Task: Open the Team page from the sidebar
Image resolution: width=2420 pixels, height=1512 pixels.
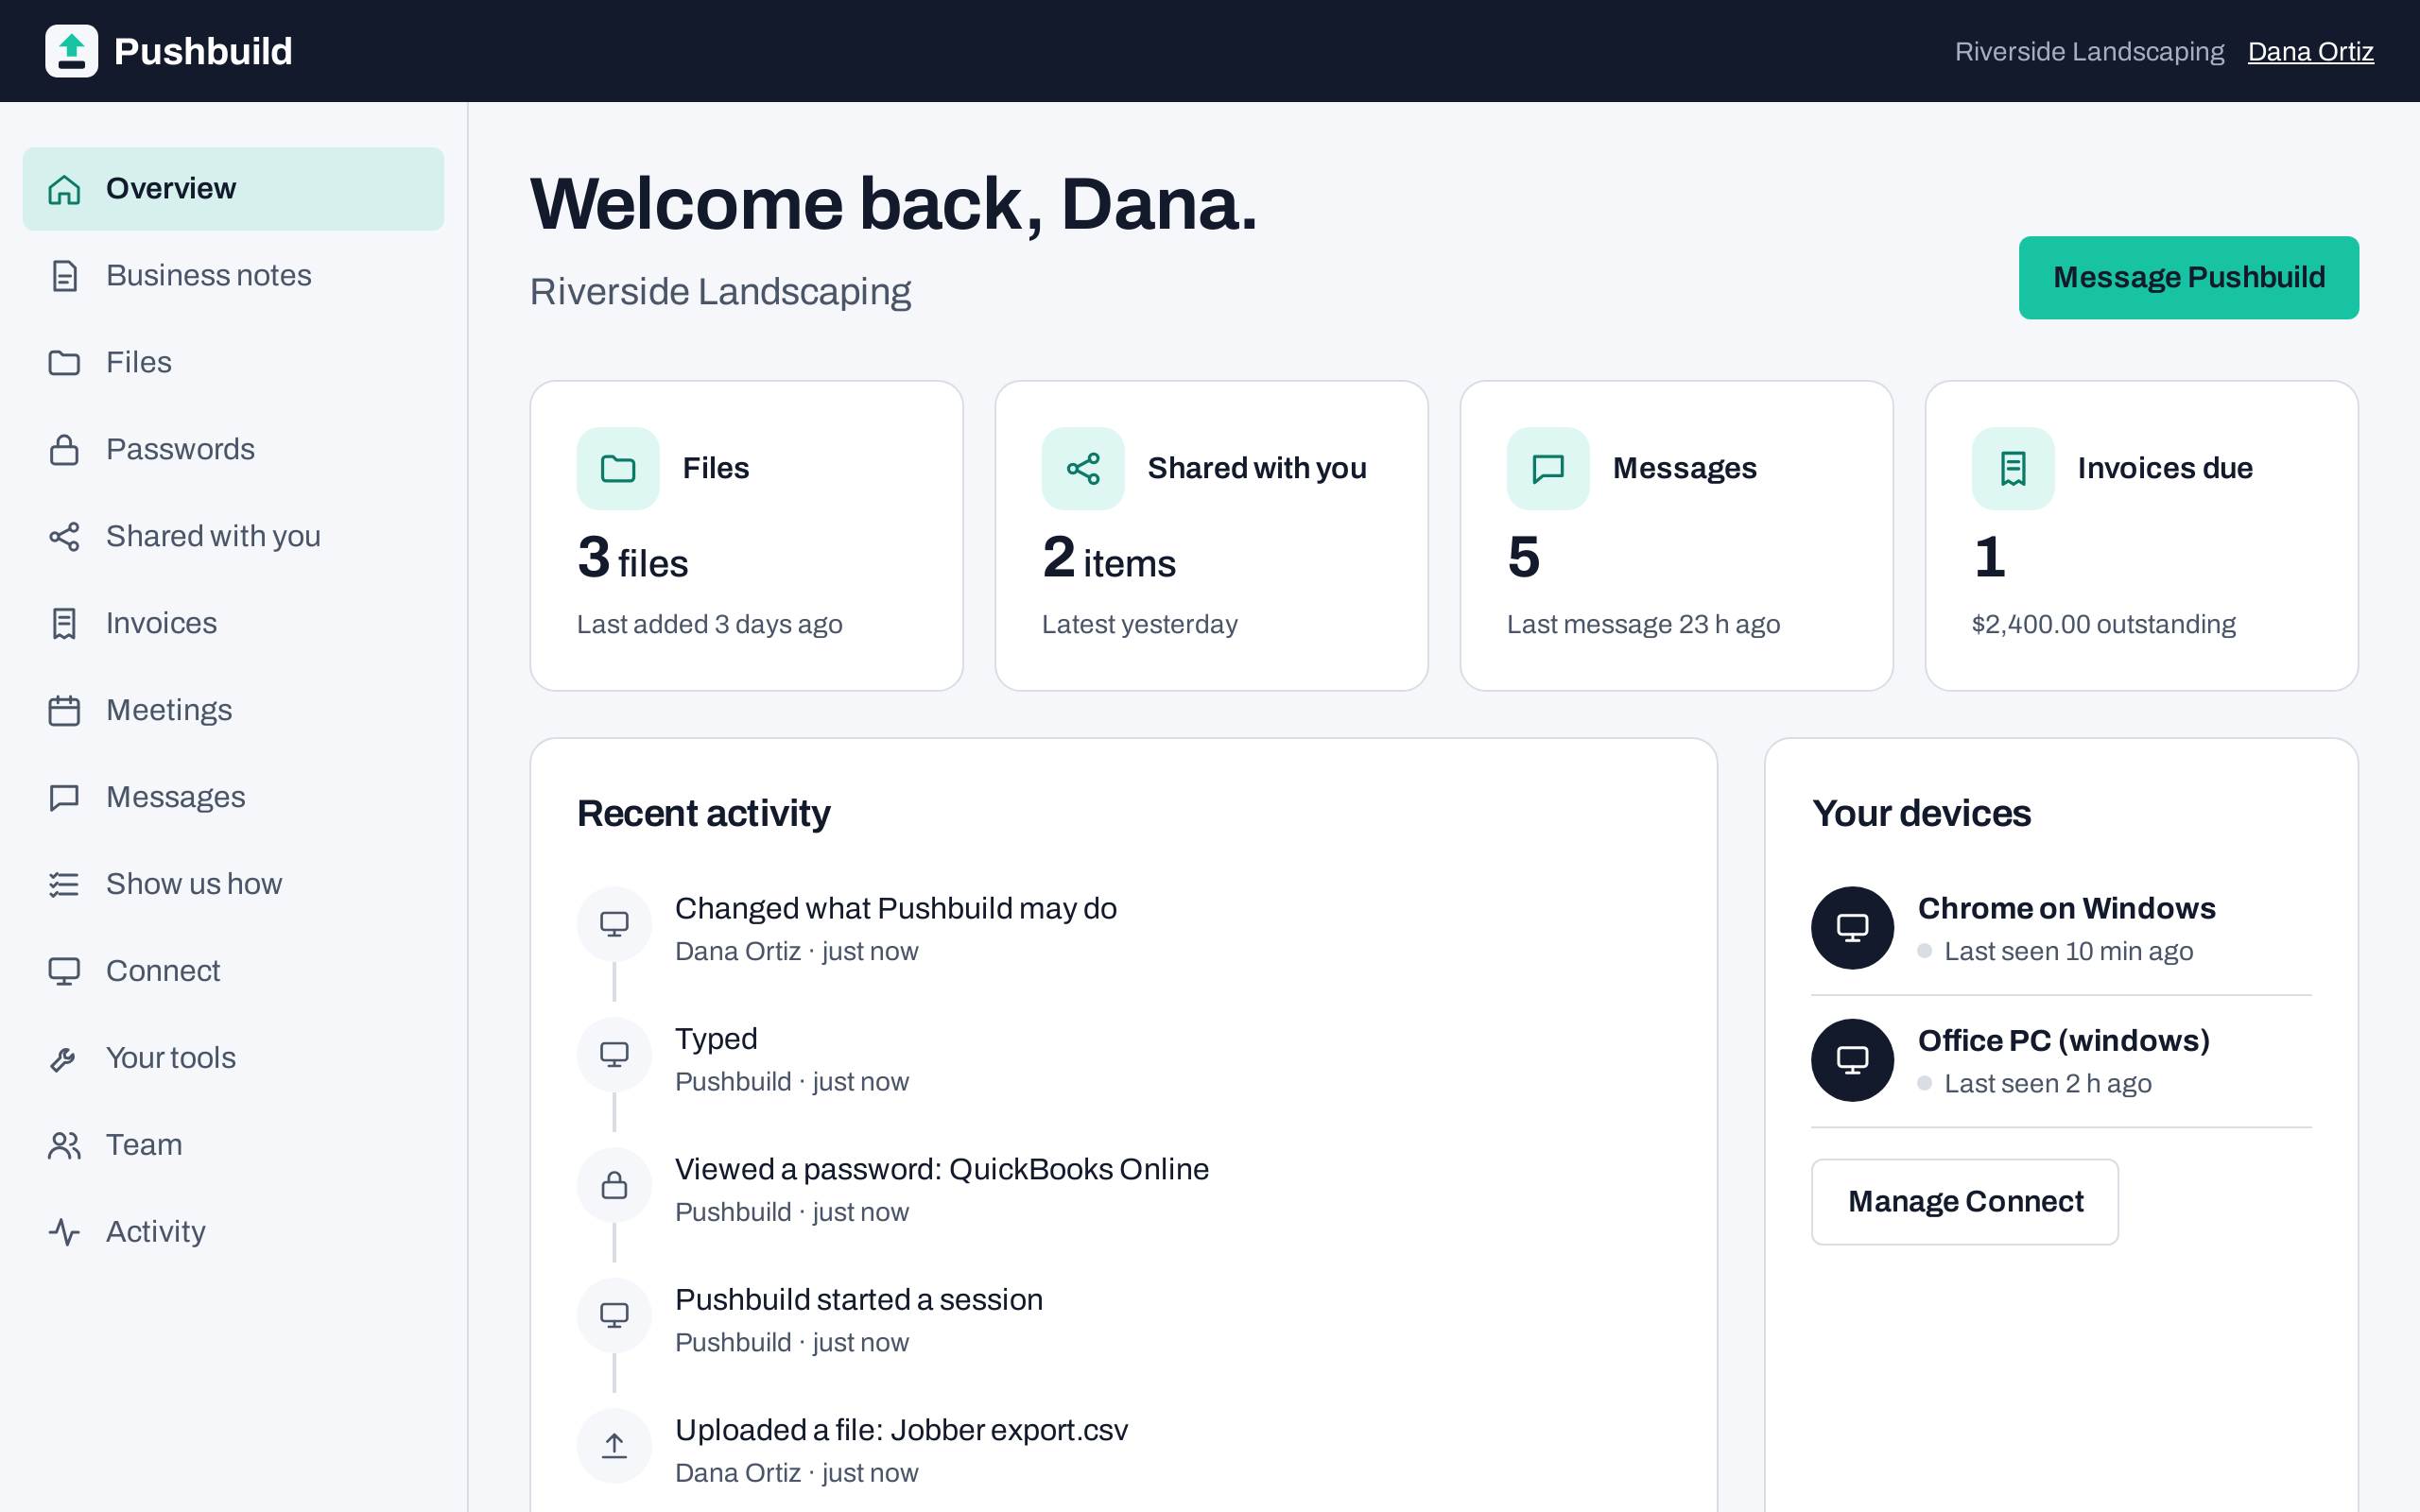Action: 233,1146
